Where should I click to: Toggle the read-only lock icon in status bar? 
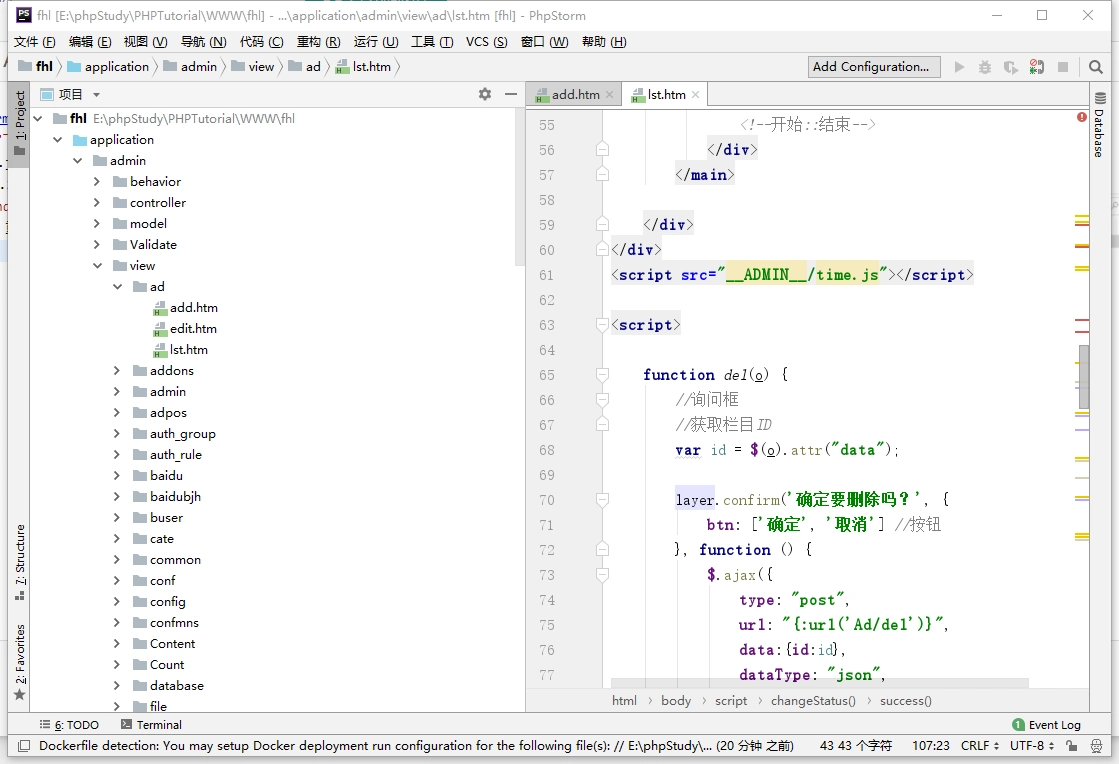click(1071, 746)
